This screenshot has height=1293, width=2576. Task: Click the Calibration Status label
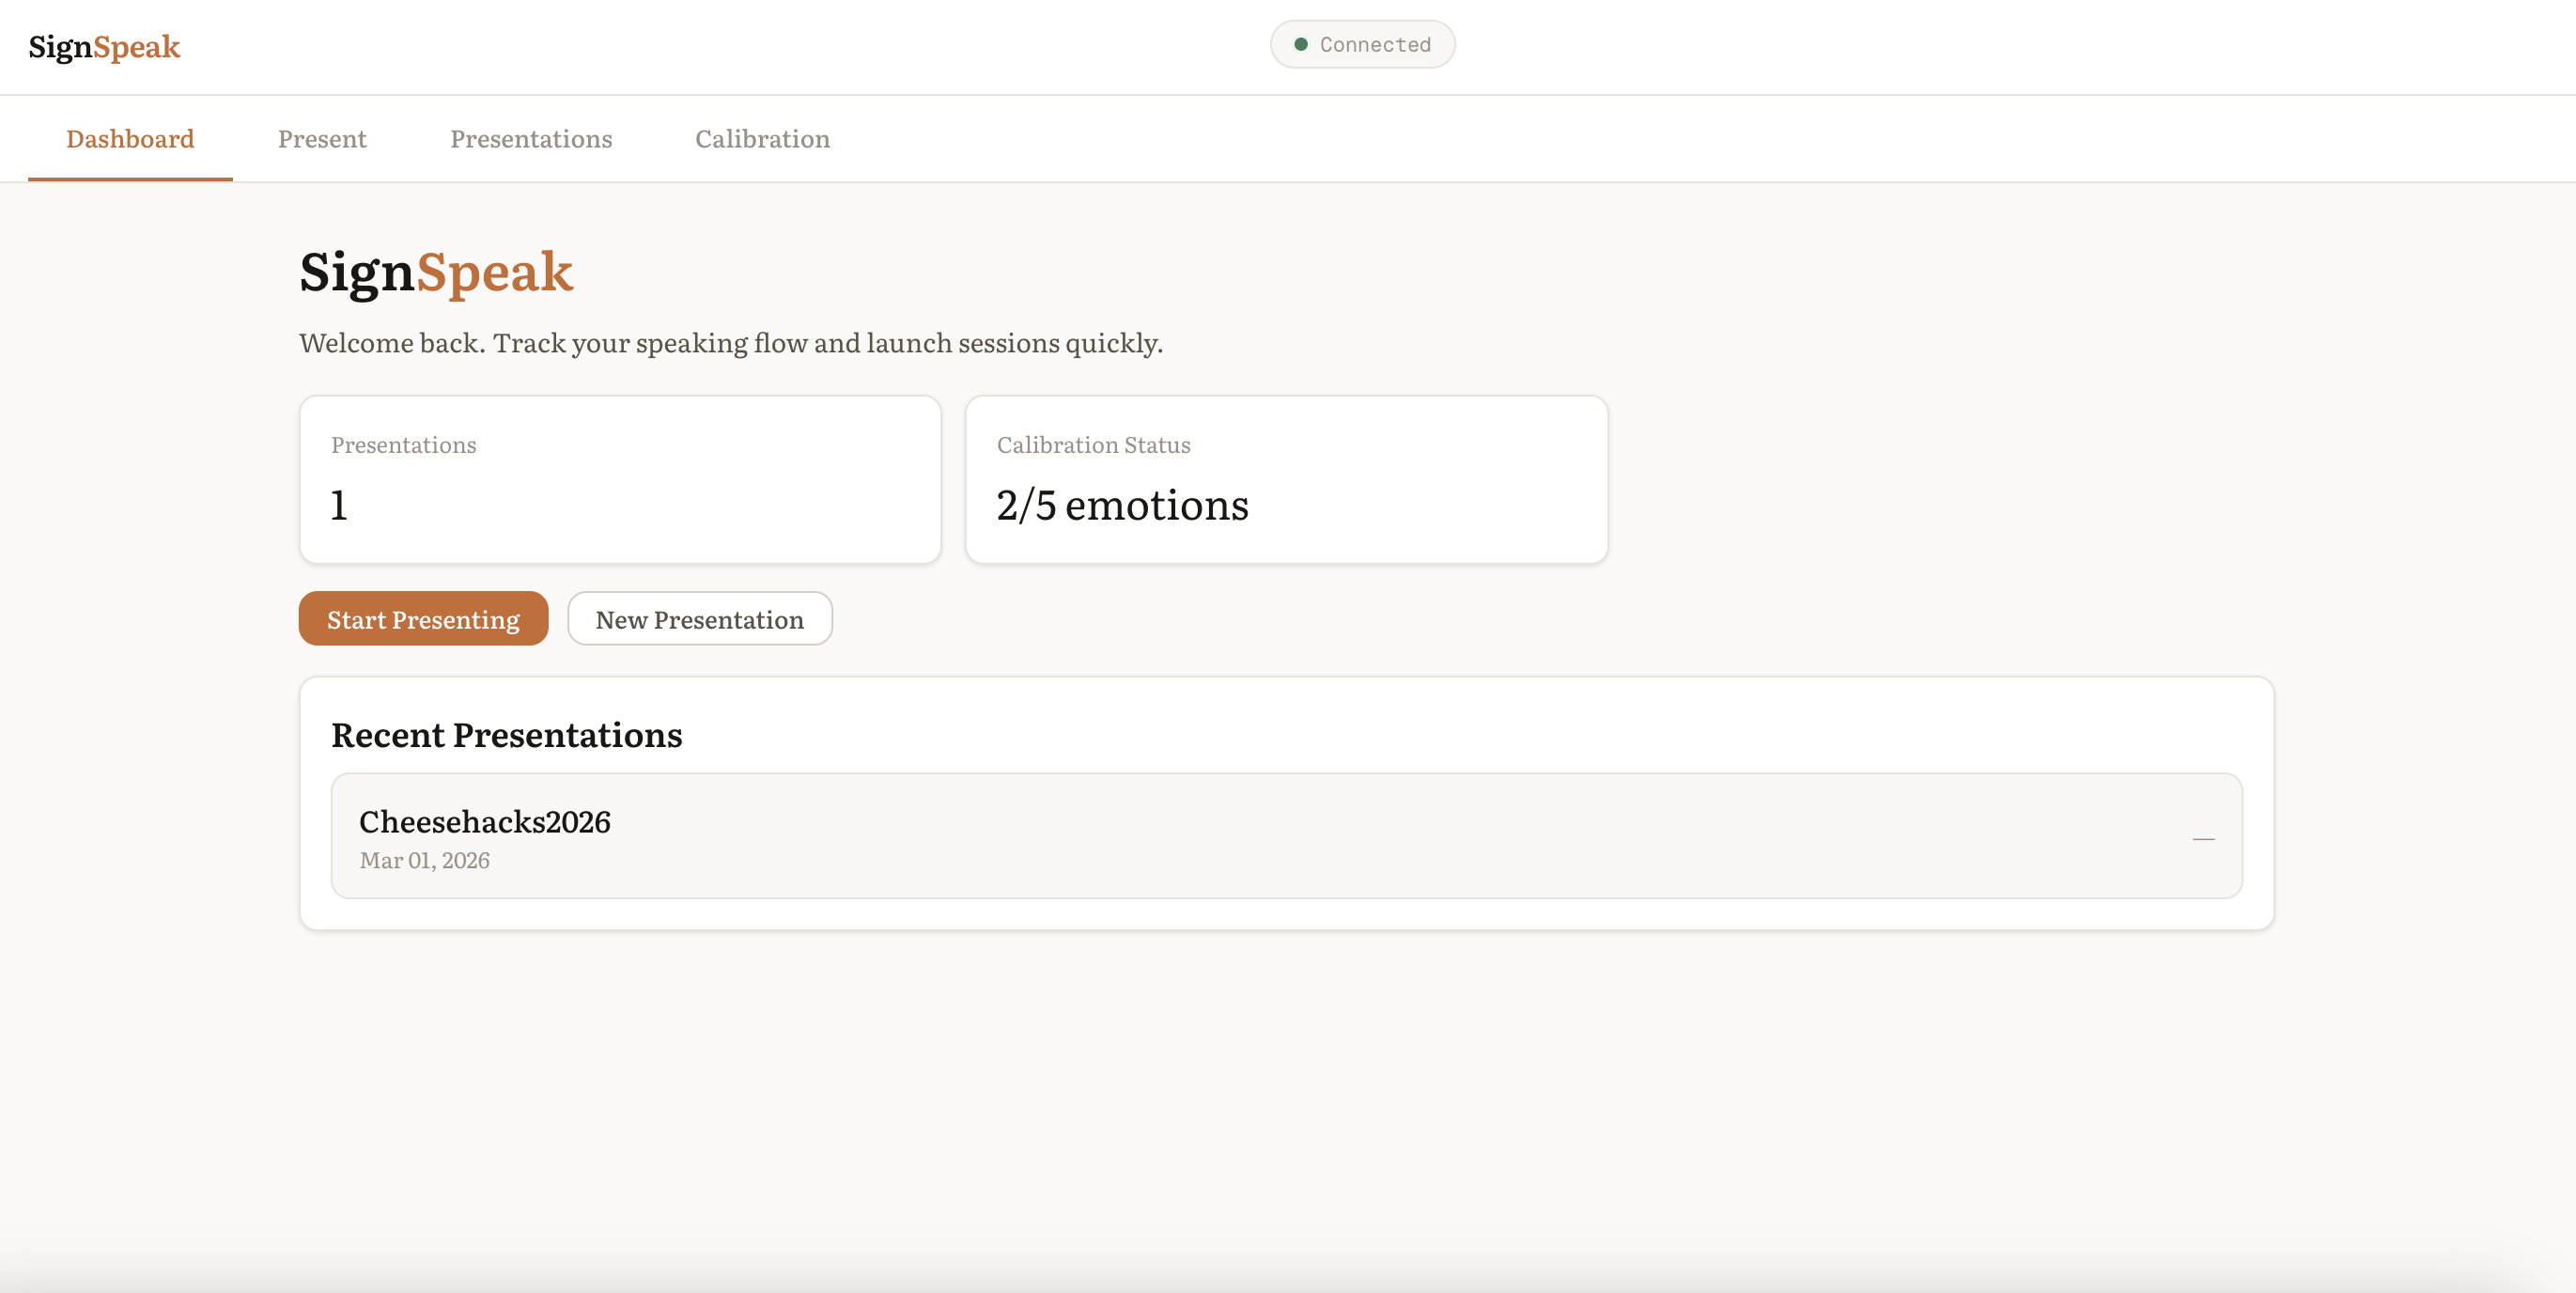tap(1093, 445)
